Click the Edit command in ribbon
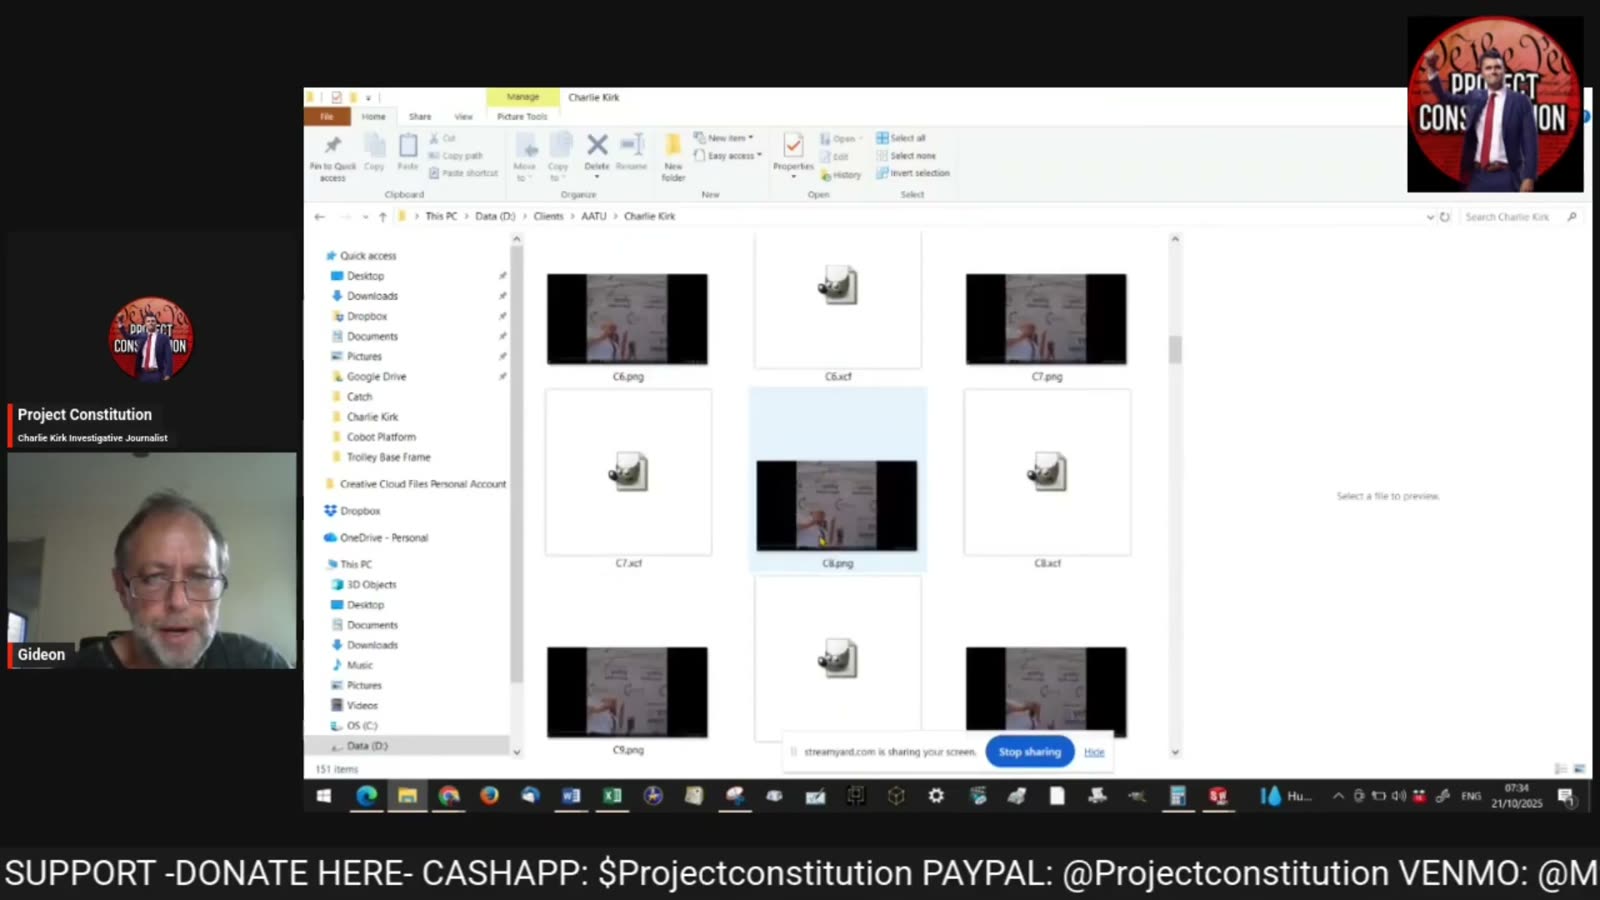The image size is (1600, 900). coord(835,156)
